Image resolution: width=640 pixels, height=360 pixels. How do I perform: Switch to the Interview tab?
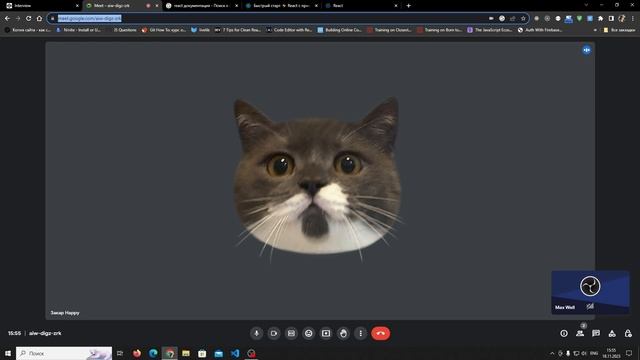[42, 6]
